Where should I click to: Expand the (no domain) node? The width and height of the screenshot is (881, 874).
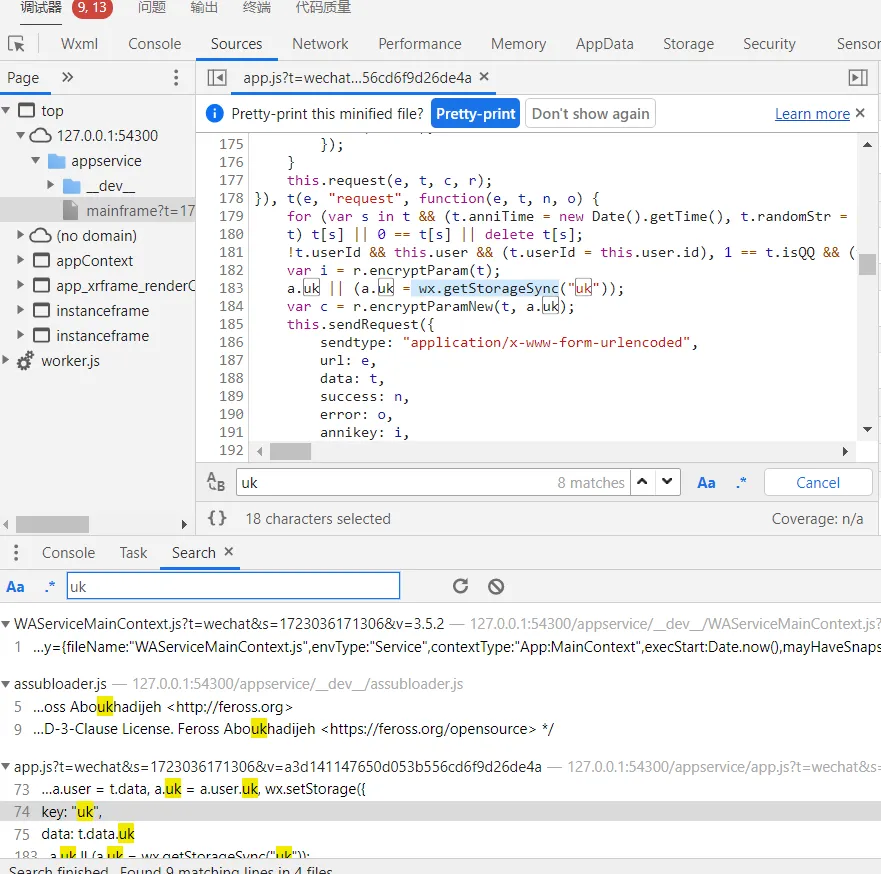tap(21, 235)
